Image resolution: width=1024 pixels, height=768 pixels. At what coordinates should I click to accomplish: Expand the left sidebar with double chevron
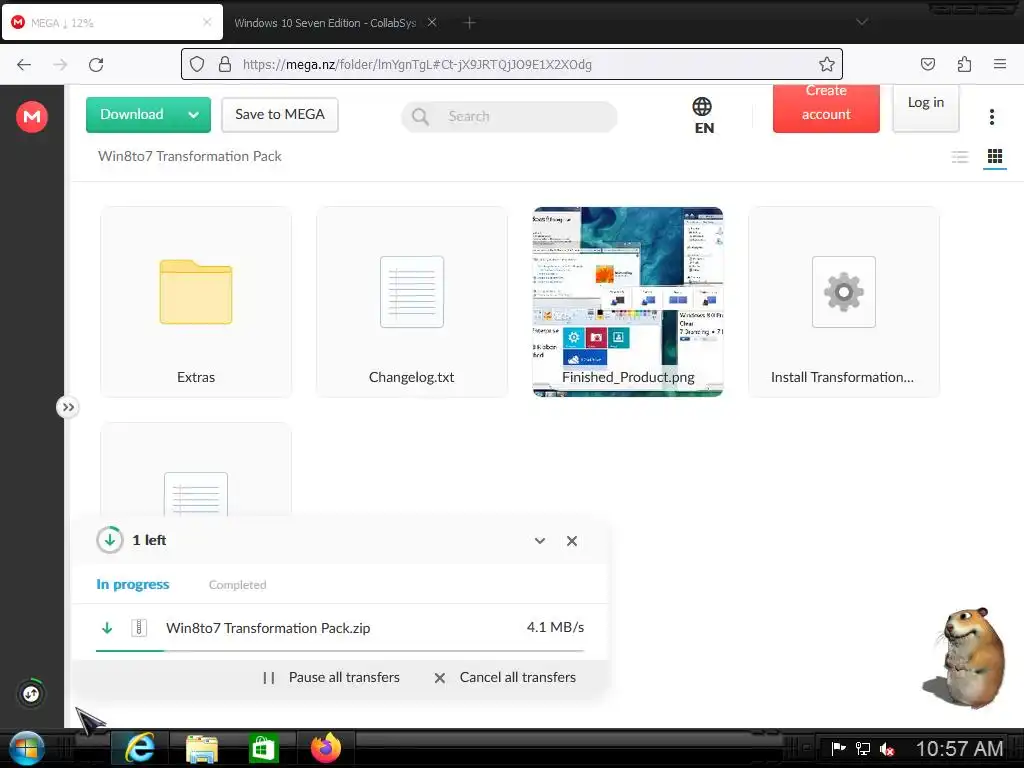[67, 408]
